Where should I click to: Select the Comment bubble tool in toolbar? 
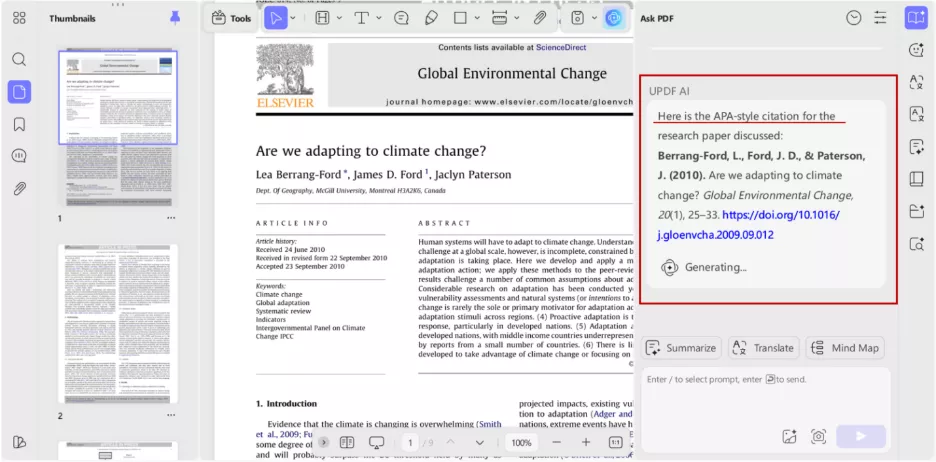pos(401,18)
